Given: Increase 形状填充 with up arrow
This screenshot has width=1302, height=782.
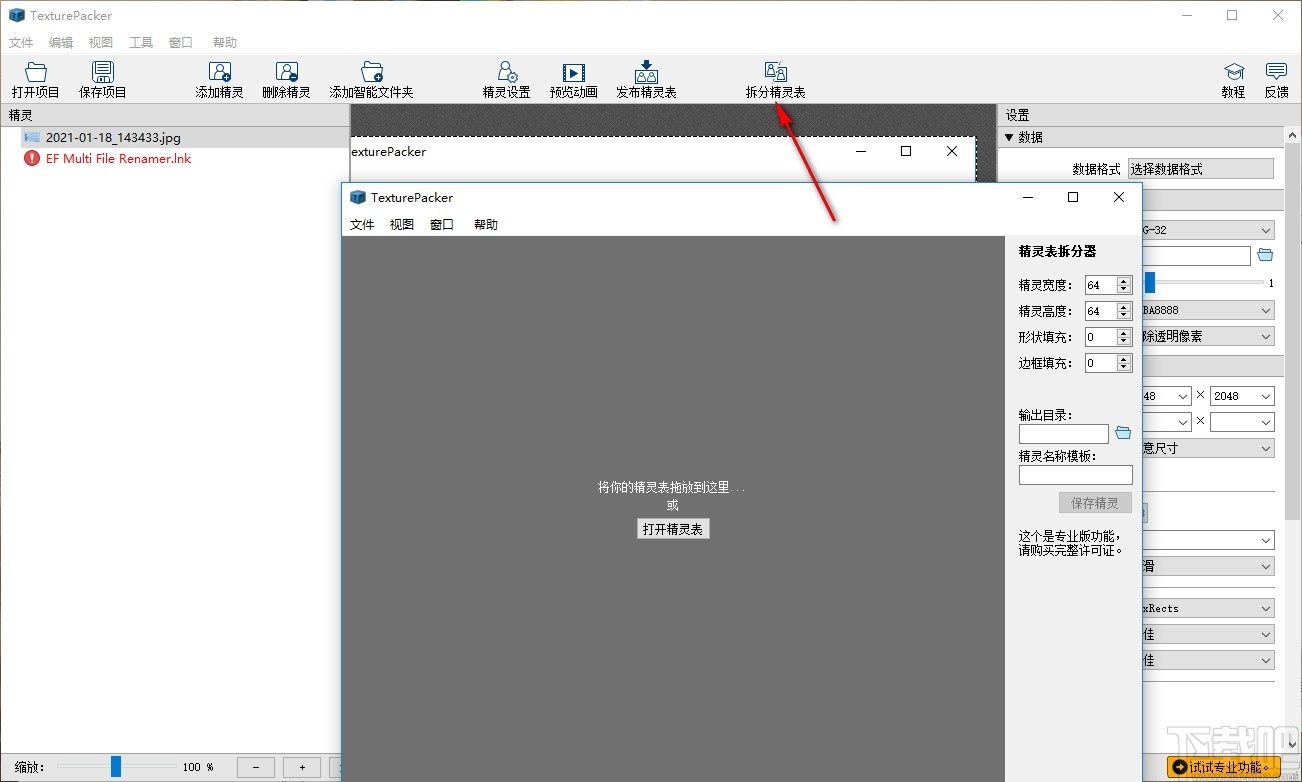Looking at the screenshot, I should tap(1125, 332).
